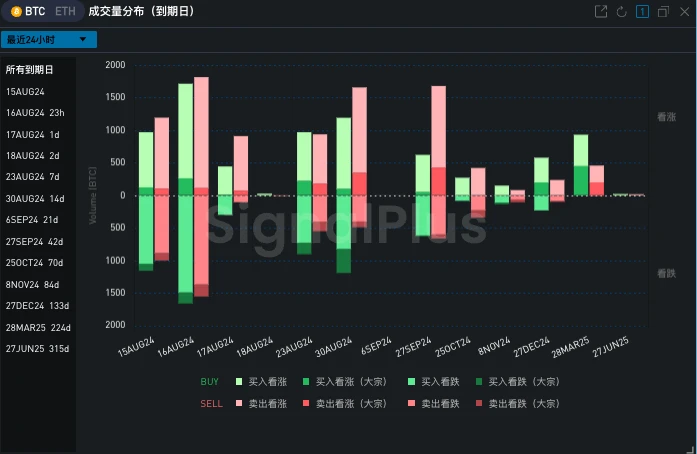Select 所有到期日 in expiry list

(30, 70)
